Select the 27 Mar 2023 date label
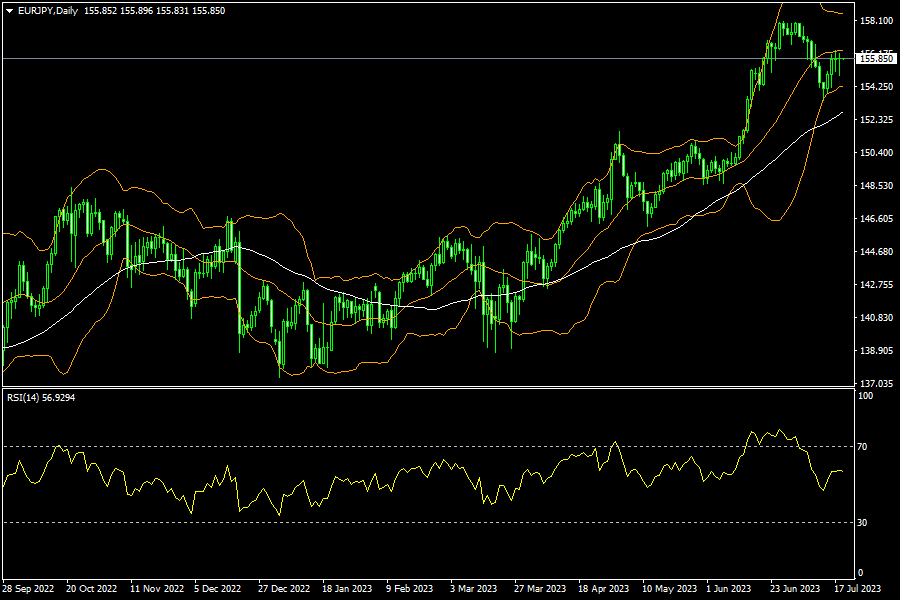This screenshot has width=900, height=600. pyautogui.click(x=540, y=589)
